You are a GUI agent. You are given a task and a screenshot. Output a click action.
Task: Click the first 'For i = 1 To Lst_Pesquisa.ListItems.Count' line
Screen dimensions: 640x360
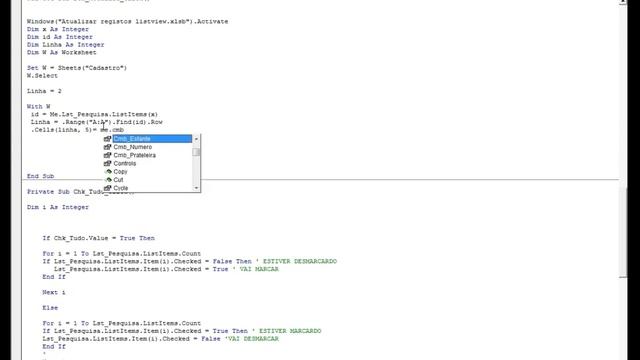pyautogui.click(x=121, y=253)
